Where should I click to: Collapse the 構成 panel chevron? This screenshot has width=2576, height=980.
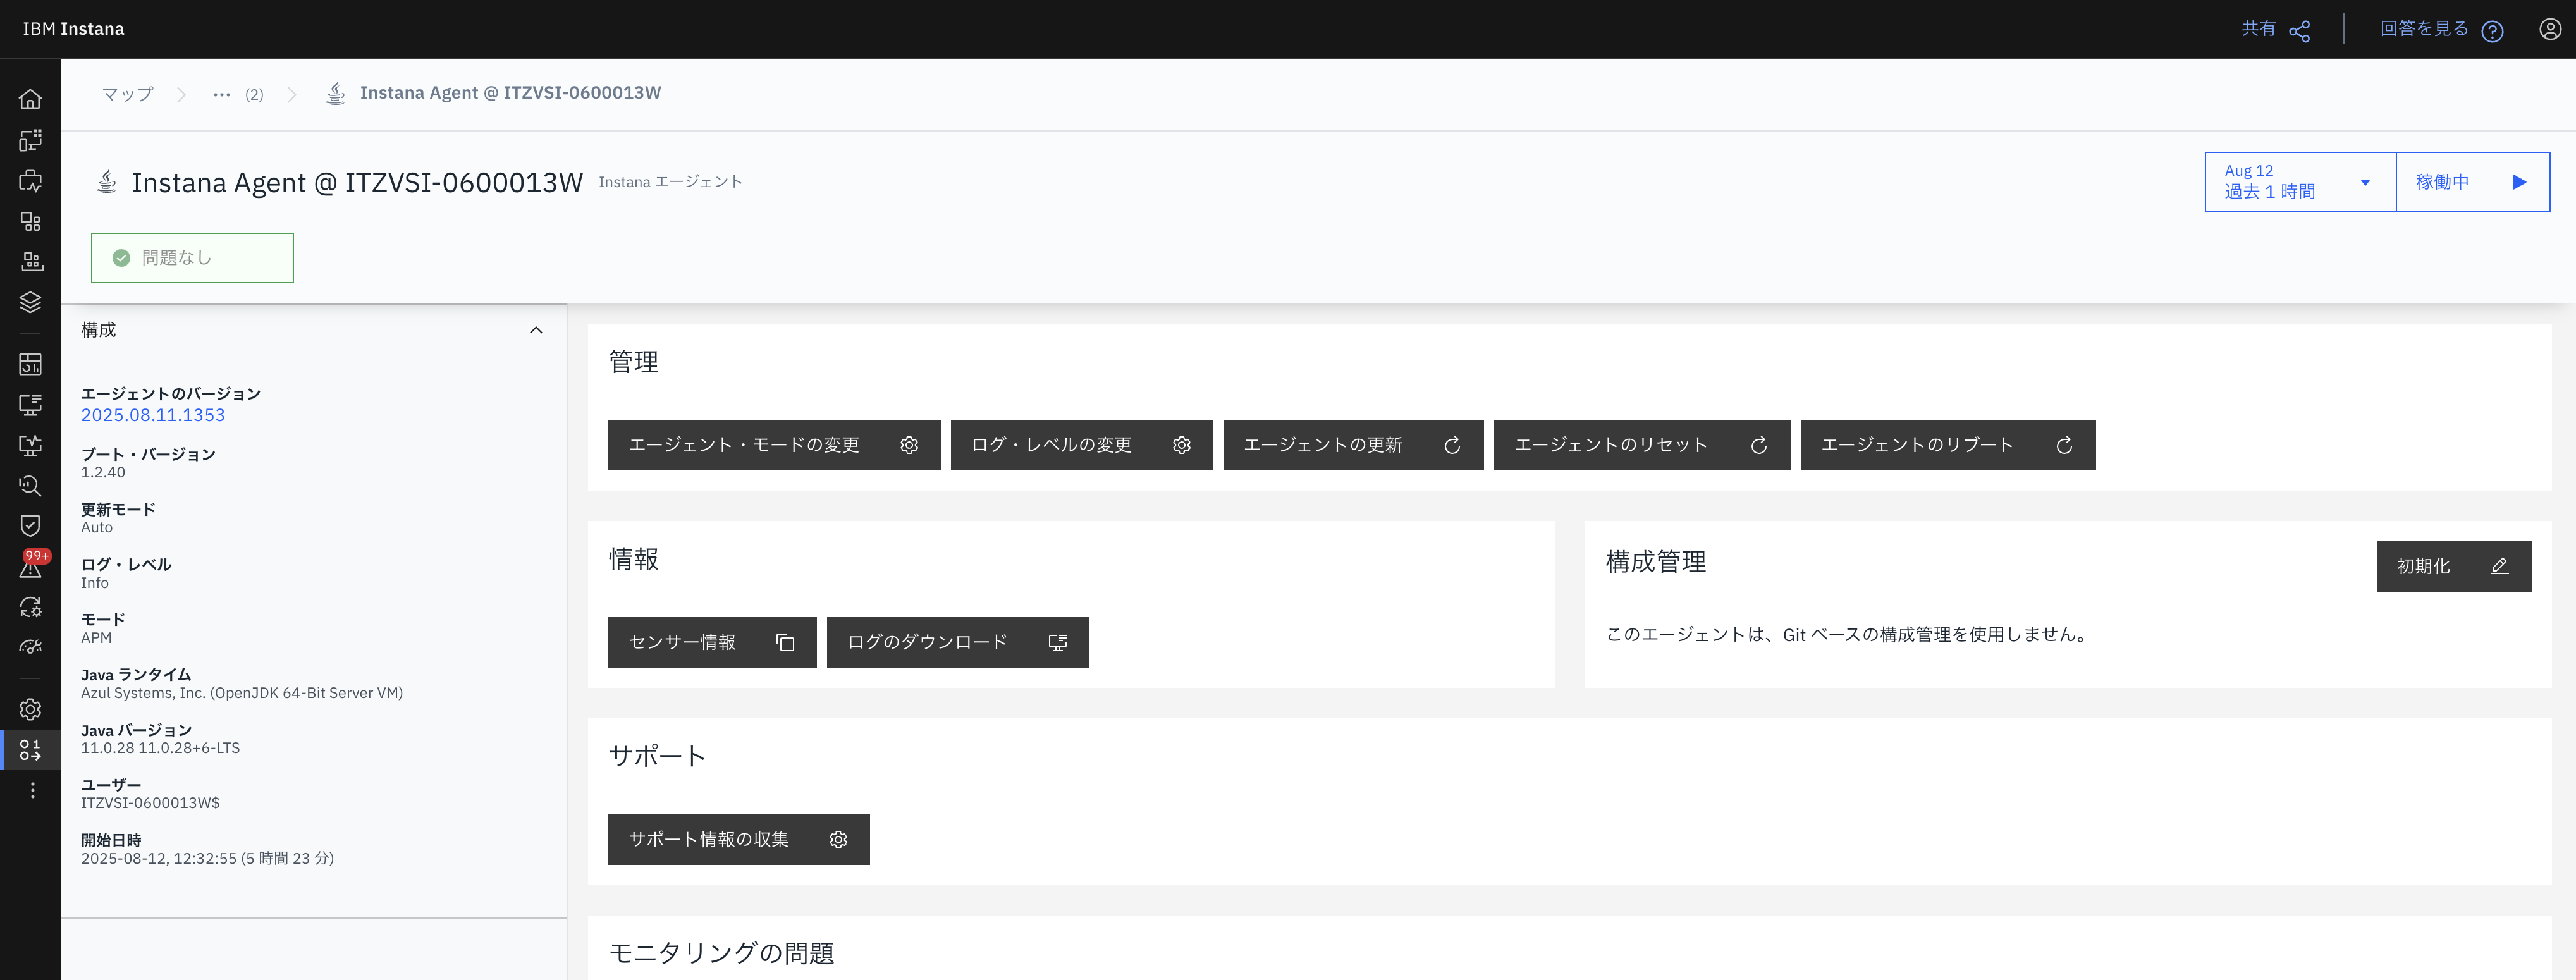click(536, 330)
